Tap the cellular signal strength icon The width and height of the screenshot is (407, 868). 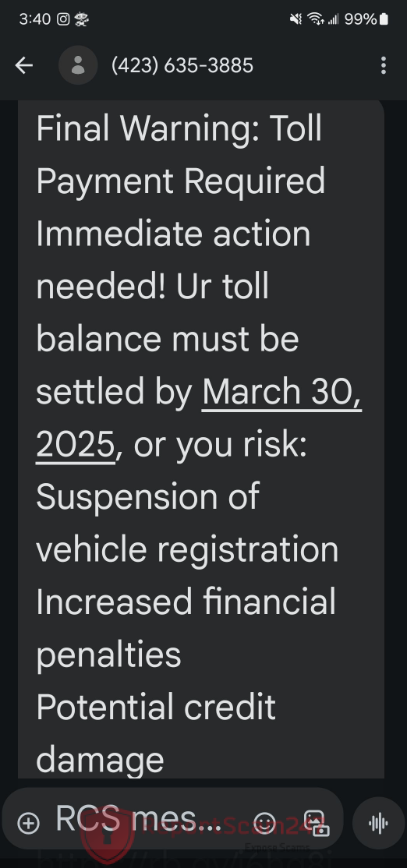(x=333, y=19)
